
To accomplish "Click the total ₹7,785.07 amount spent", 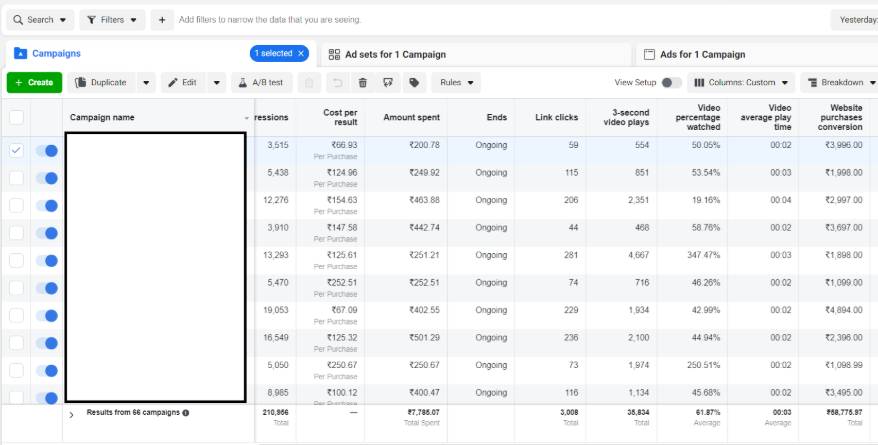I will point(423,413).
